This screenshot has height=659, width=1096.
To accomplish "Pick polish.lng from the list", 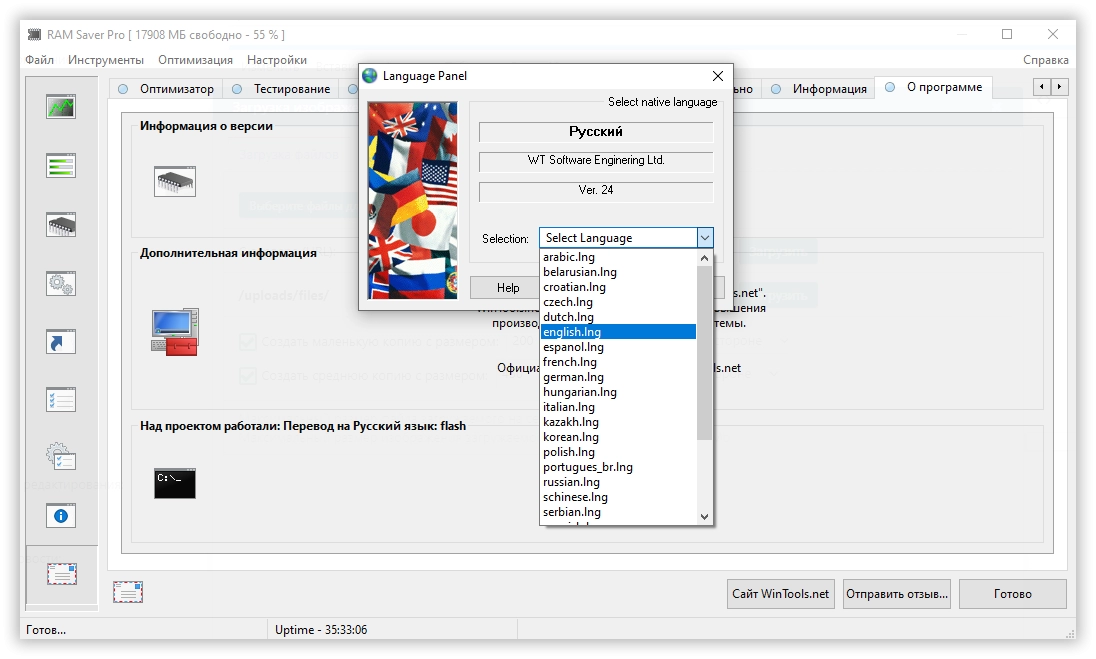I will (619, 452).
